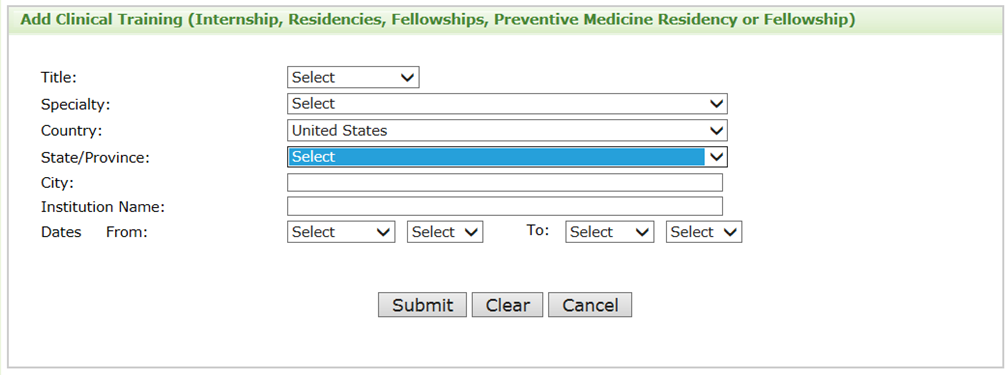This screenshot has width=1008, height=375.
Task: Click the Clear button
Action: (x=507, y=305)
